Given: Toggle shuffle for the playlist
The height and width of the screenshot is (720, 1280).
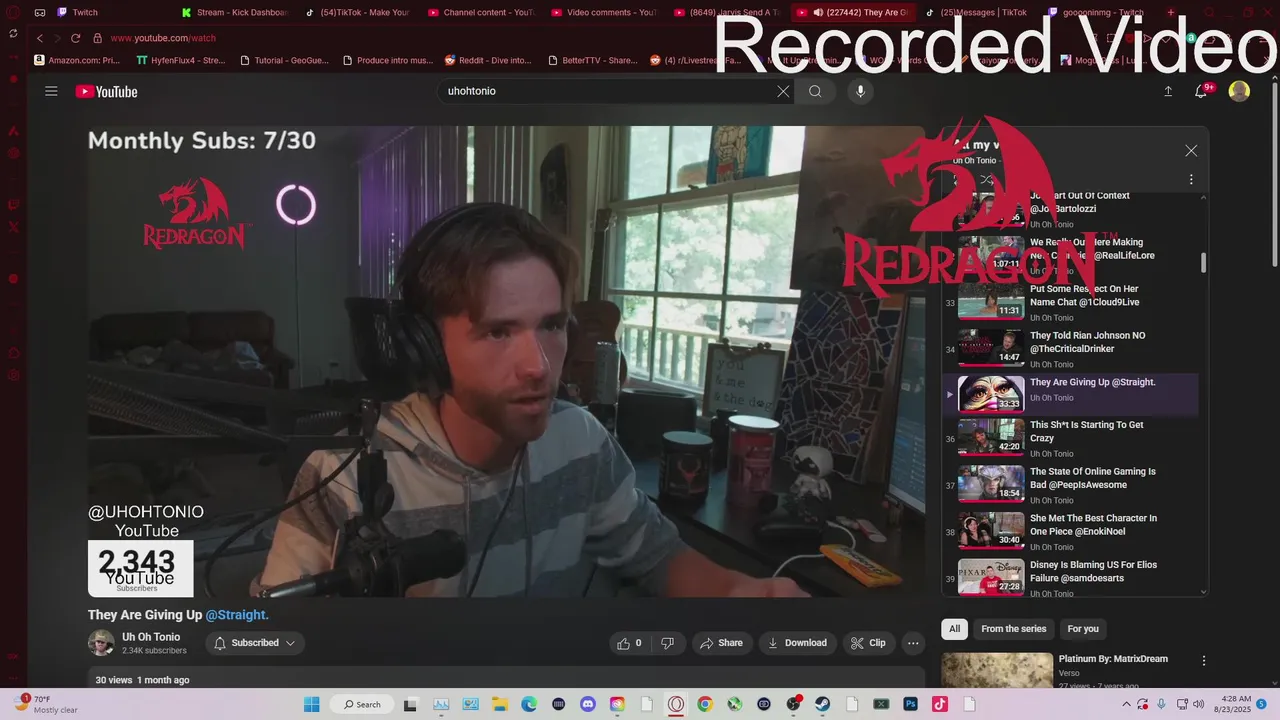Looking at the screenshot, I should coord(986,180).
